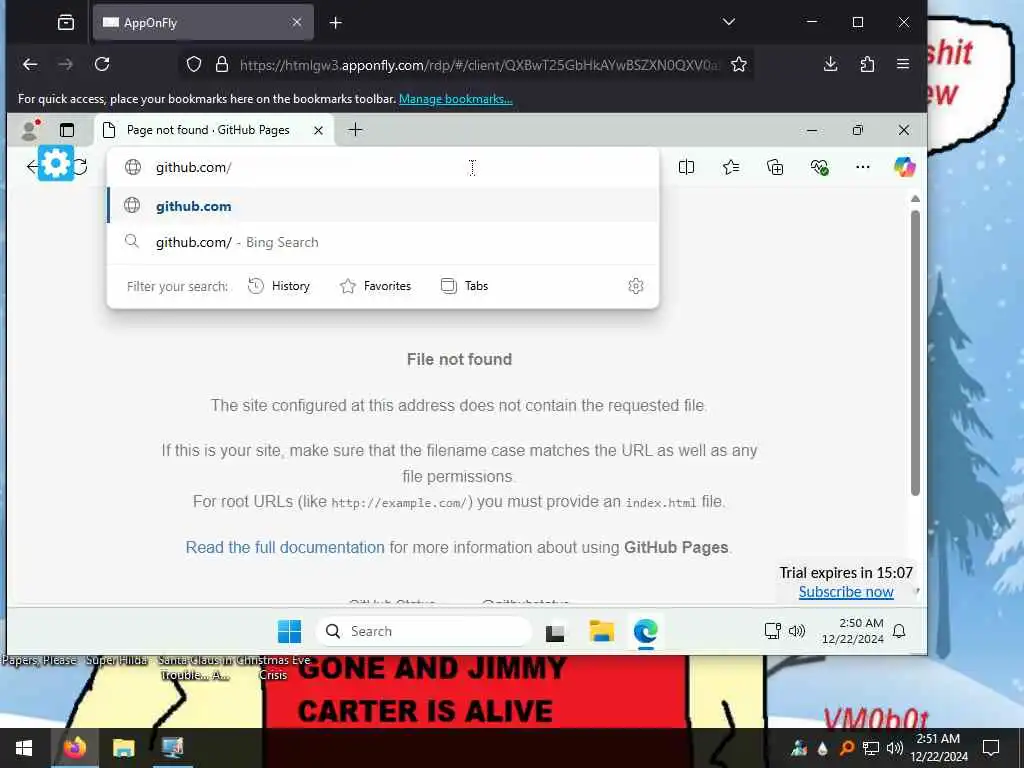
Task: Open Edge Browser essentials heart icon
Action: point(819,167)
